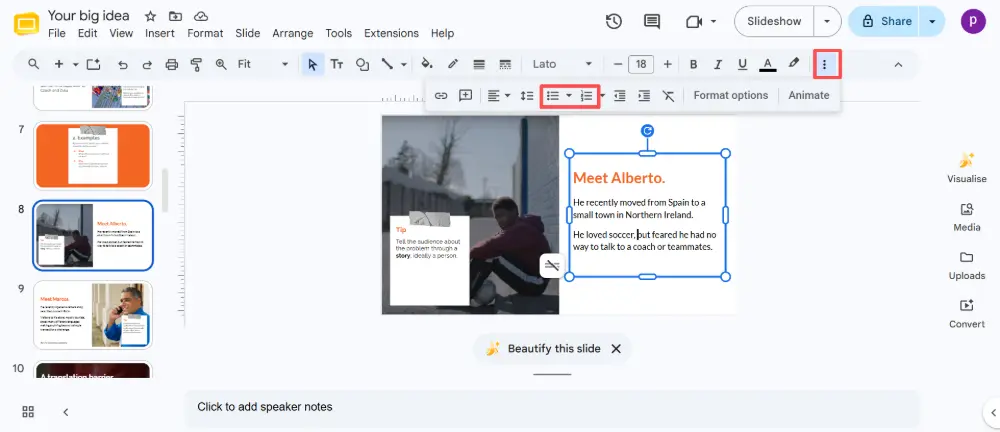Increase font size with plus button
The image size is (1000, 432).
668,64
